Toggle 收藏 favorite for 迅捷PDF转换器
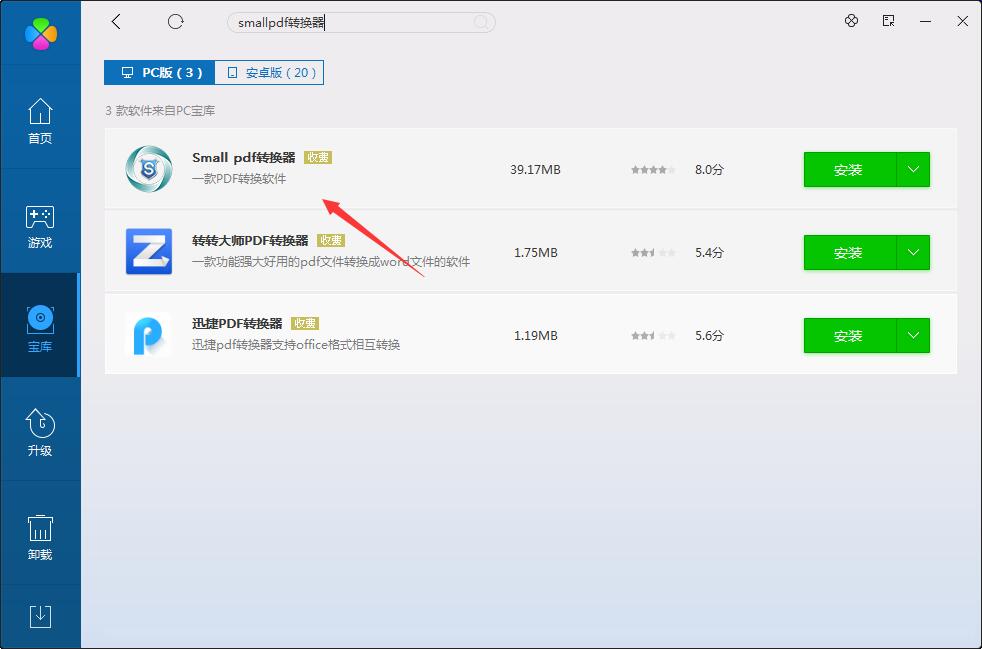The height and width of the screenshot is (649, 982). (306, 324)
